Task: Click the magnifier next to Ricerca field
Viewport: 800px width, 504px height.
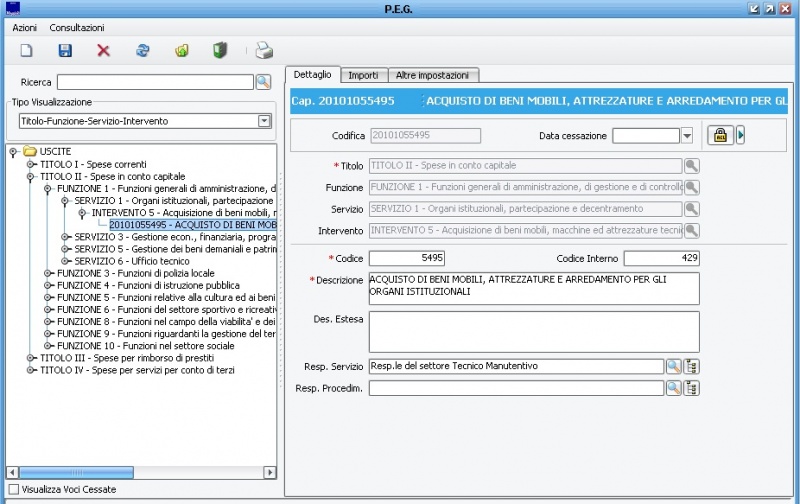Action: (x=263, y=82)
